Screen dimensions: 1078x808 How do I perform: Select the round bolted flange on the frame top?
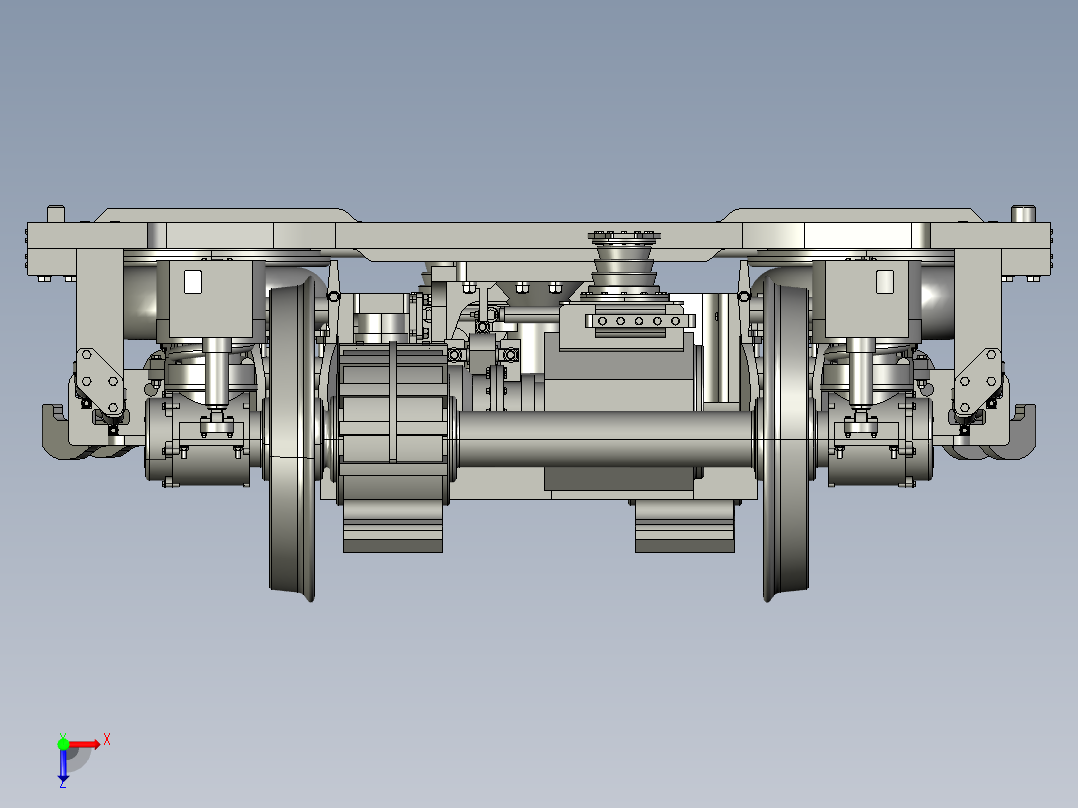[625, 237]
